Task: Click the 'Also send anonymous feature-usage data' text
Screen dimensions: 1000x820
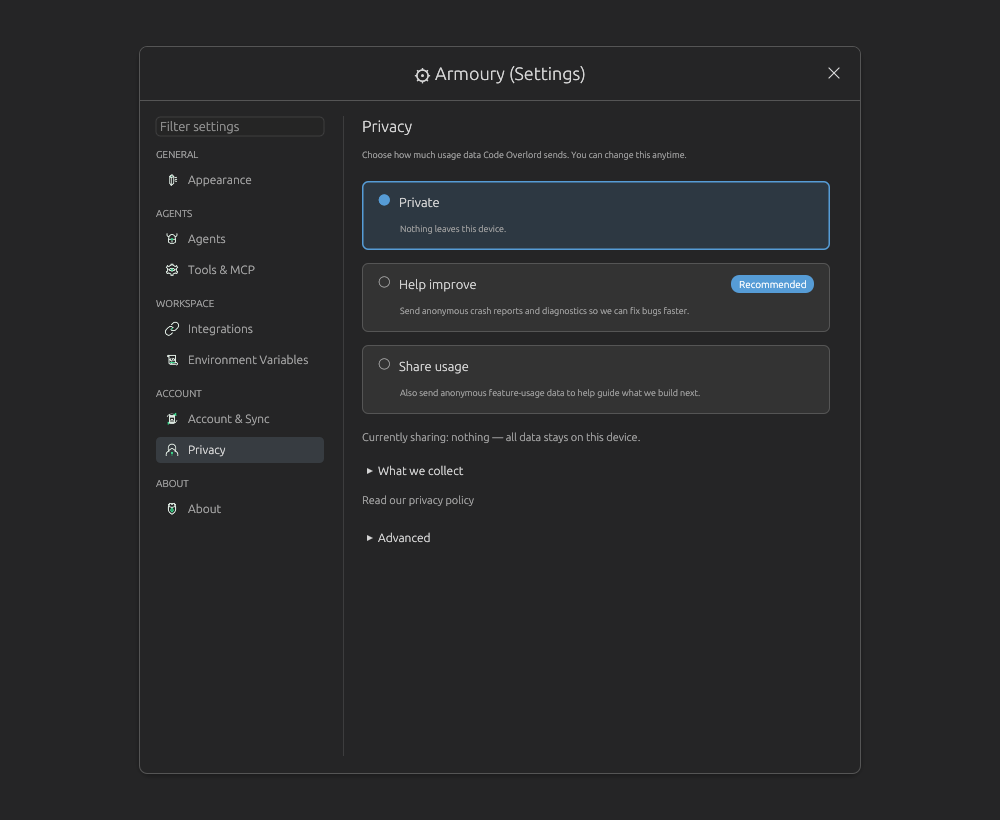Action: [550, 393]
